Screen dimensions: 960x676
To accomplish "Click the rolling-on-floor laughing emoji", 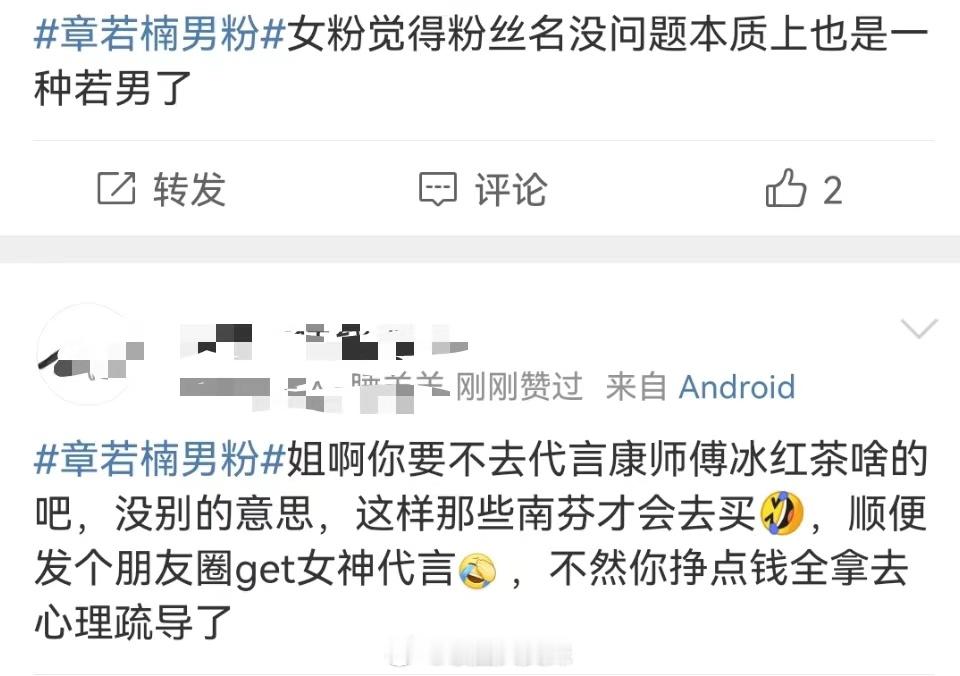I will tap(781, 513).
